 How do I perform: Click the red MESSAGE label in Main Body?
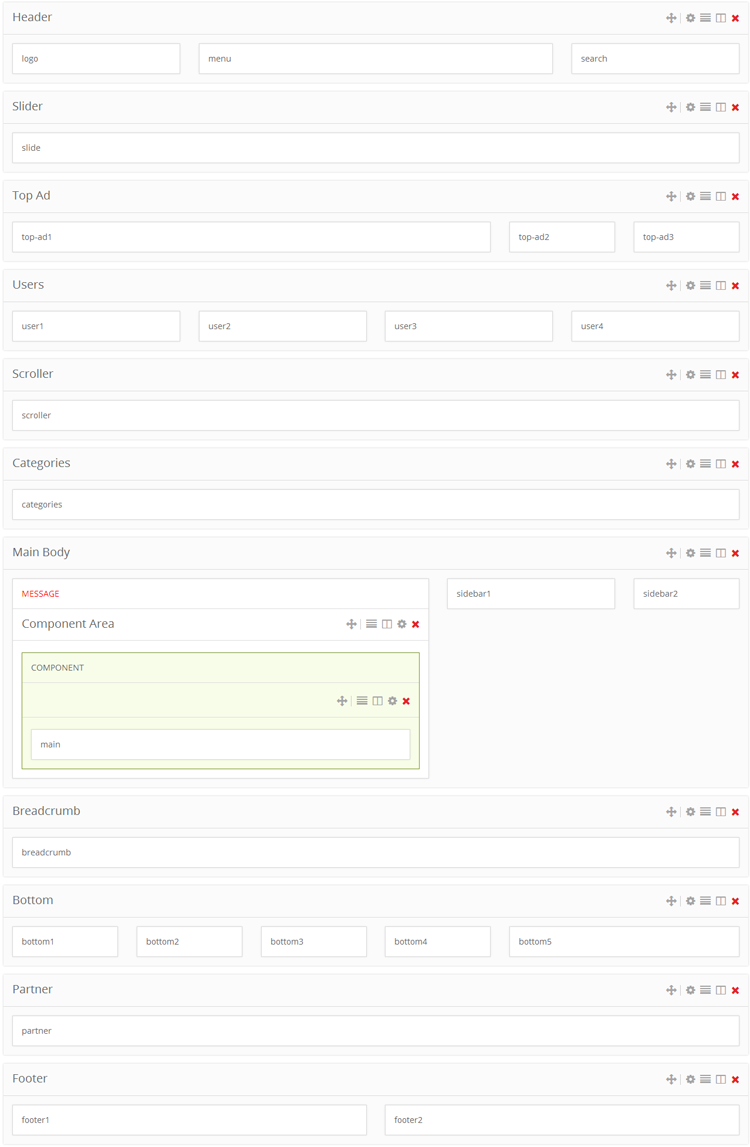pyautogui.click(x=41, y=594)
